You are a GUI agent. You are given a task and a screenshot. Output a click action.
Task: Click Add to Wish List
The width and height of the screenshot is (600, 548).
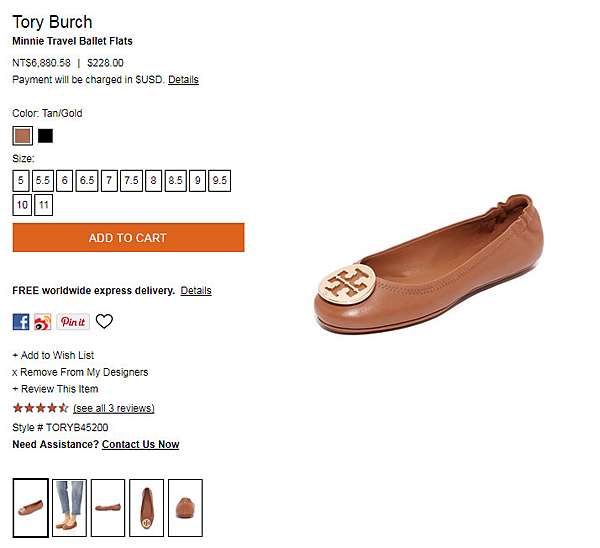(56, 355)
